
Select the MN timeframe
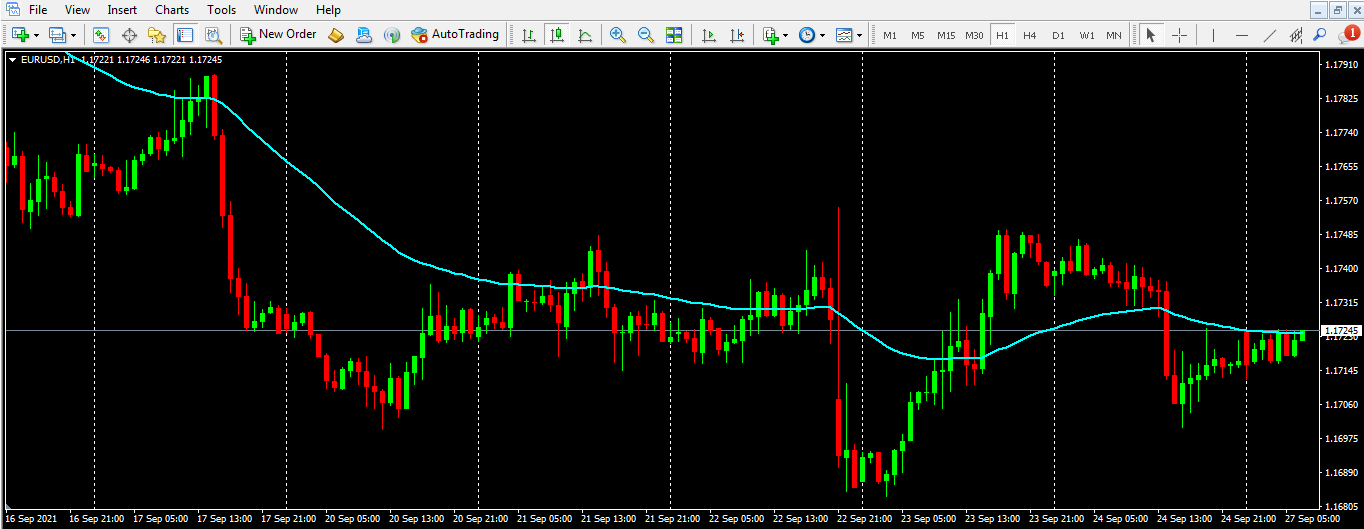point(1114,35)
